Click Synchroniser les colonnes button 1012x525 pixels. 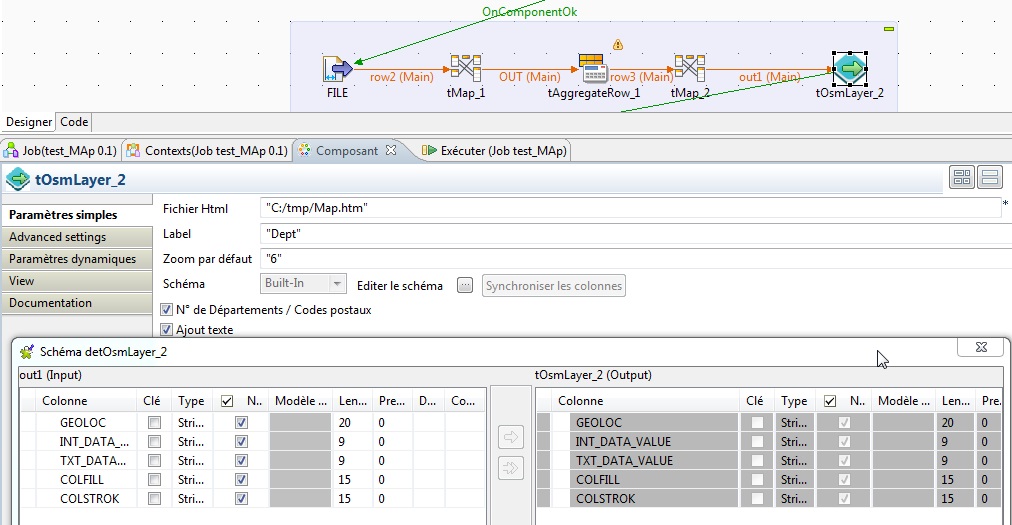tap(554, 286)
